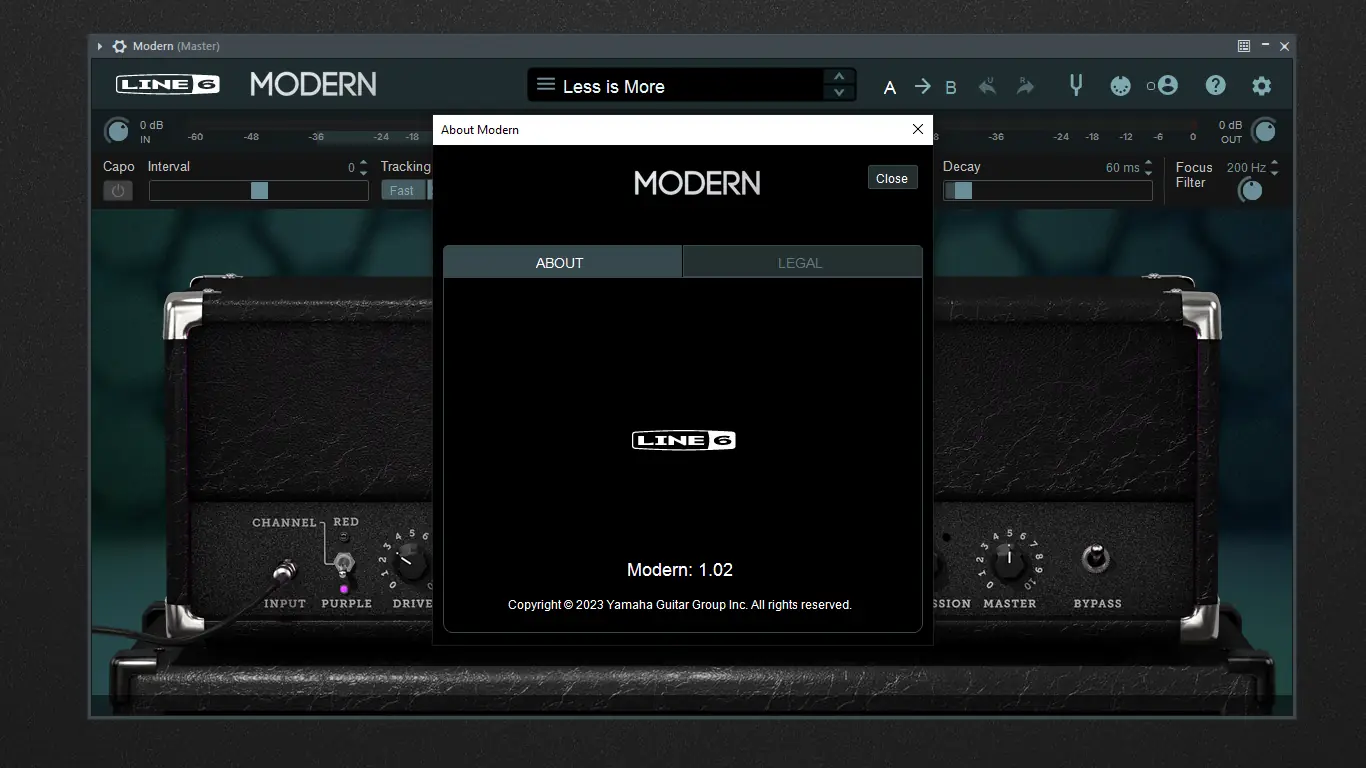Switch to the LEGAL tab
The width and height of the screenshot is (1366, 768).
802,262
